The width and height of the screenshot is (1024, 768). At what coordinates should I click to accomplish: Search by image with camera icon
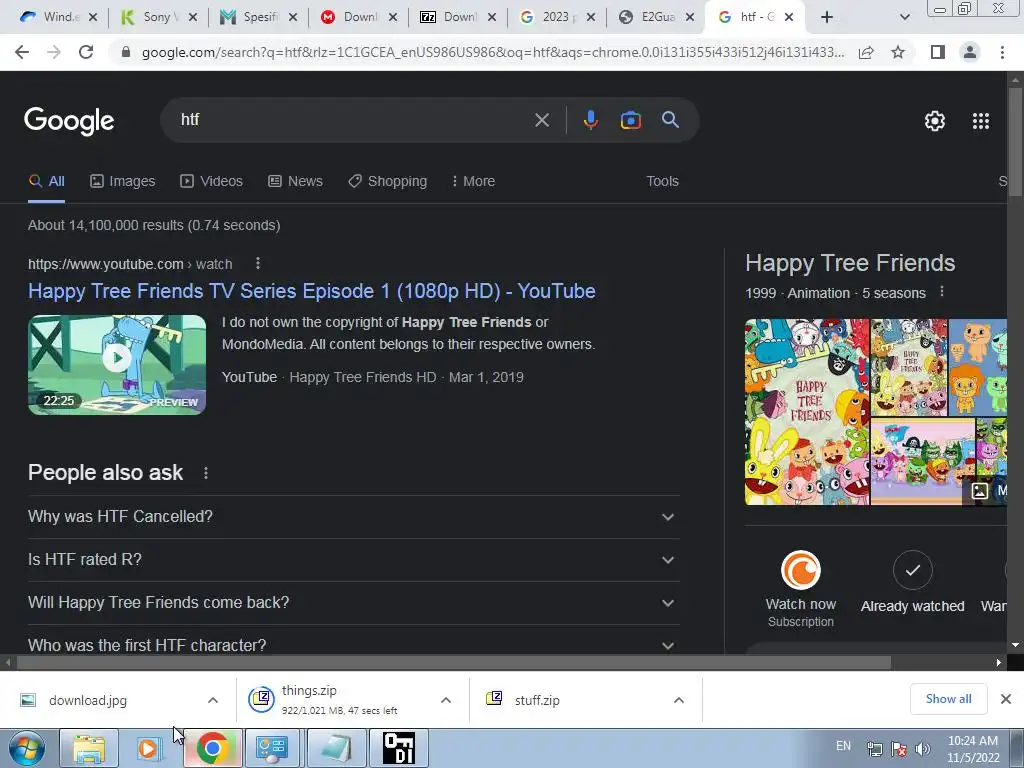click(630, 120)
